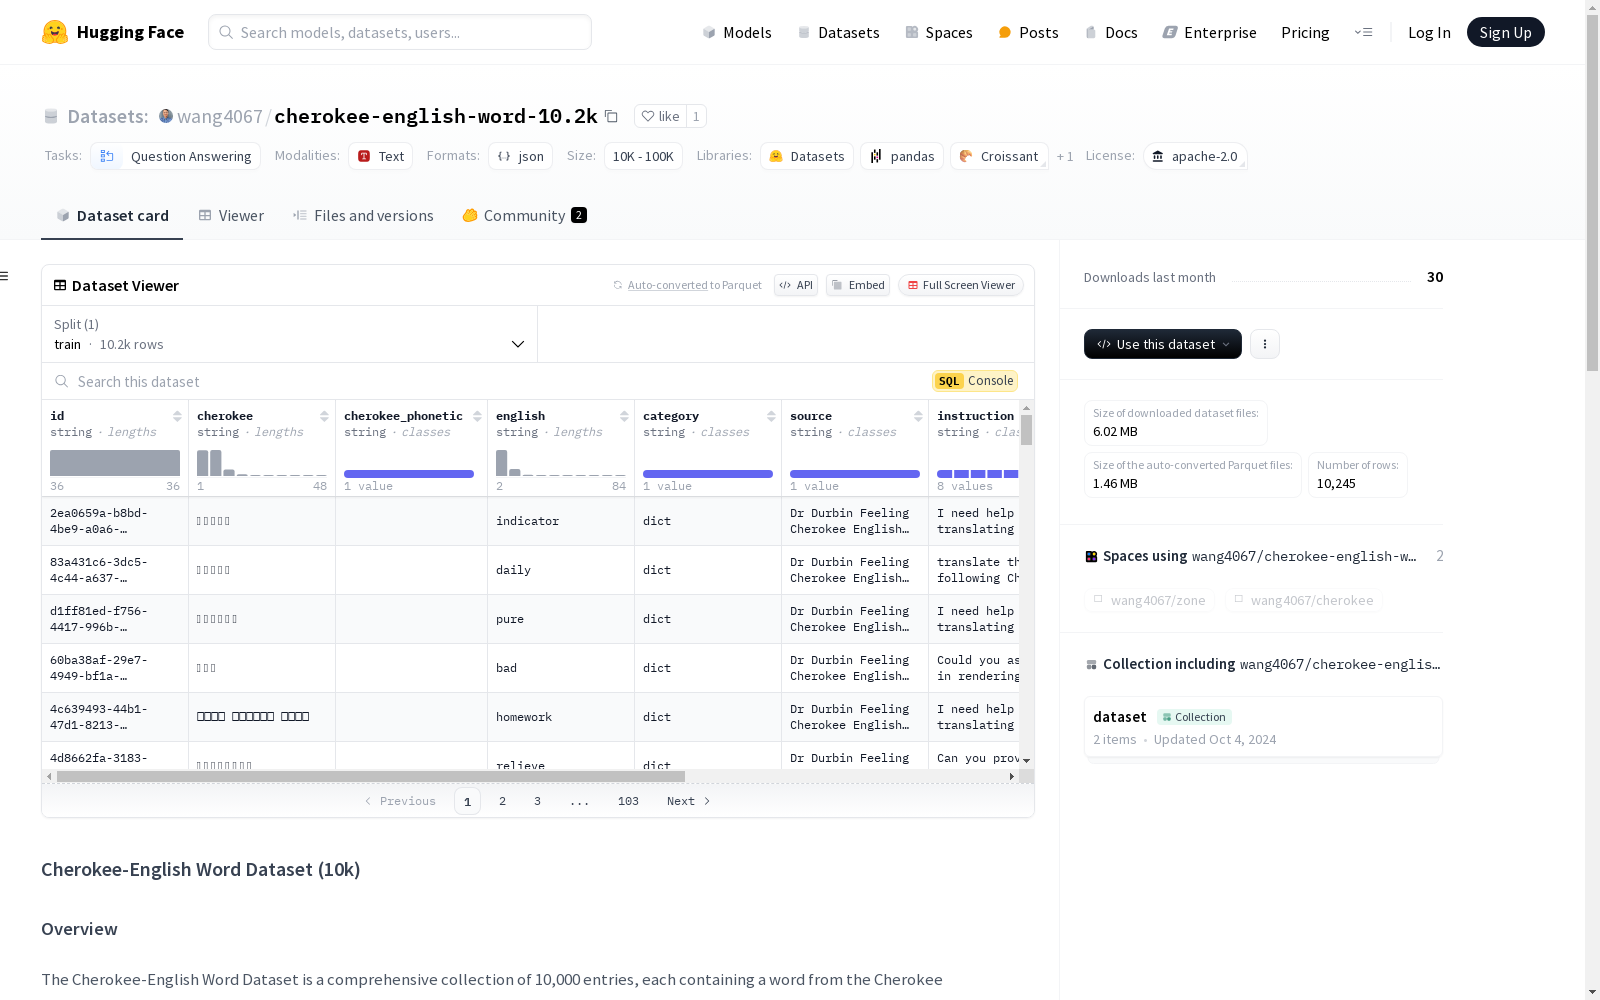
Task: Open the SQL Console
Action: [975, 381]
